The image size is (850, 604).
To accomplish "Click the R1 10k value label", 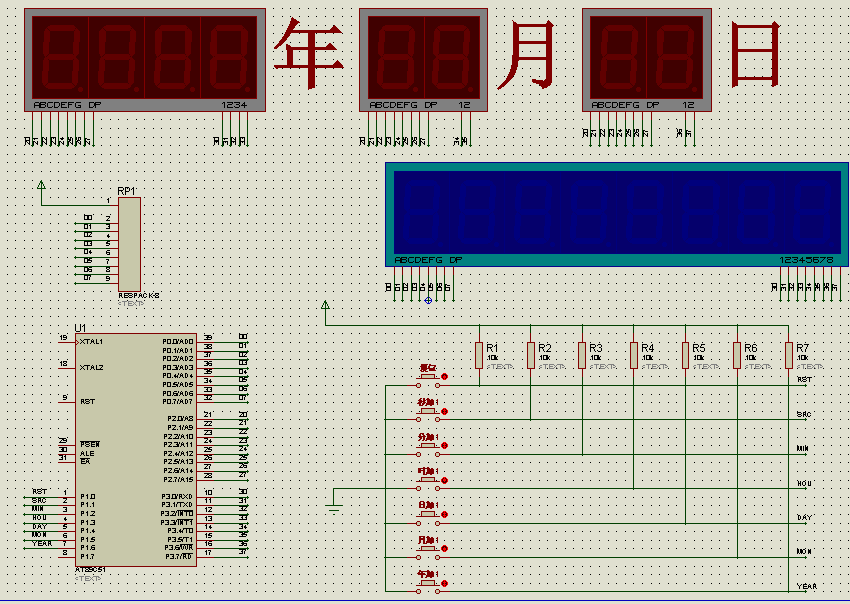I will coord(492,358).
